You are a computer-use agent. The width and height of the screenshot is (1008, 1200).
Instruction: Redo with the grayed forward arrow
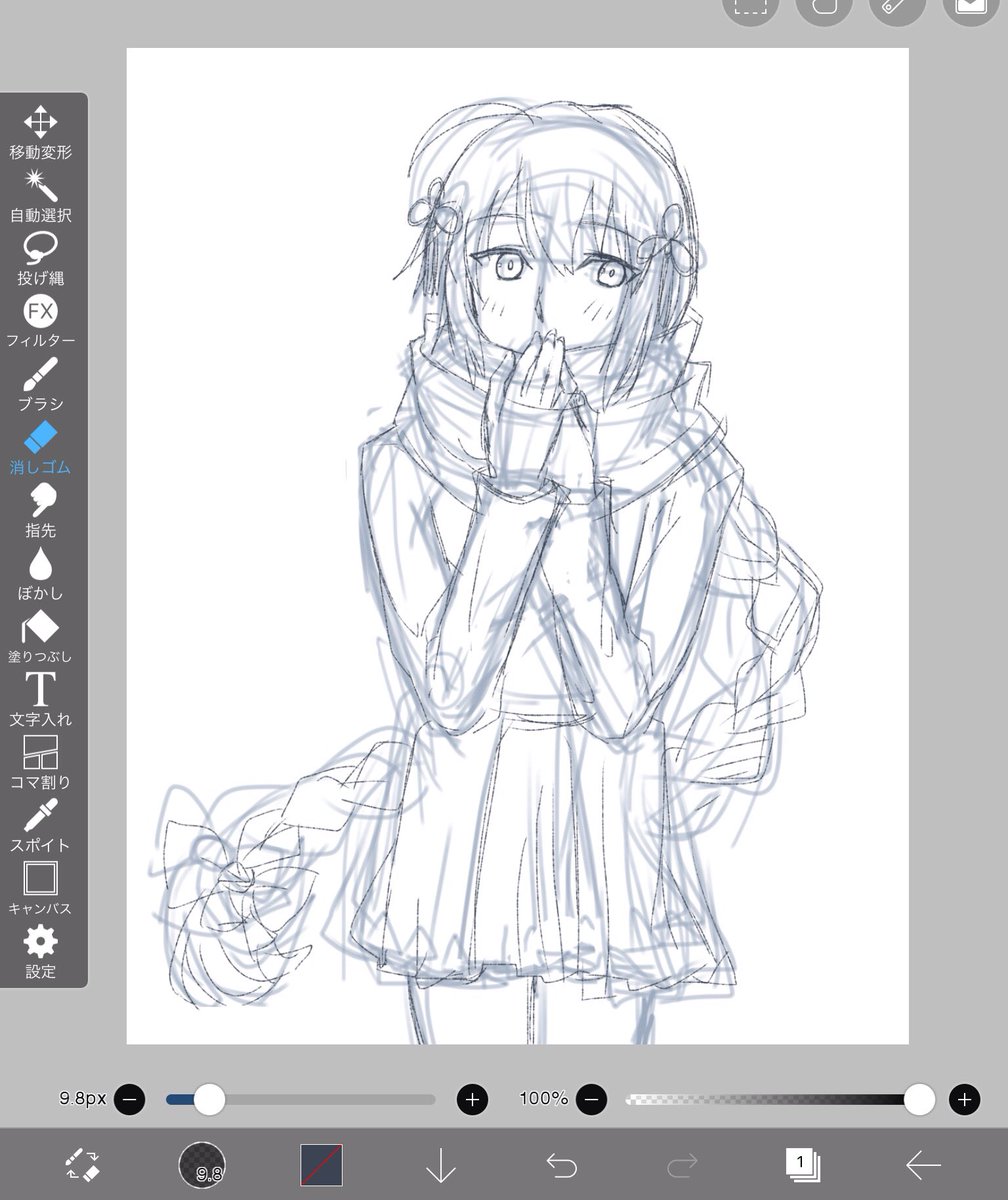[x=682, y=1165]
